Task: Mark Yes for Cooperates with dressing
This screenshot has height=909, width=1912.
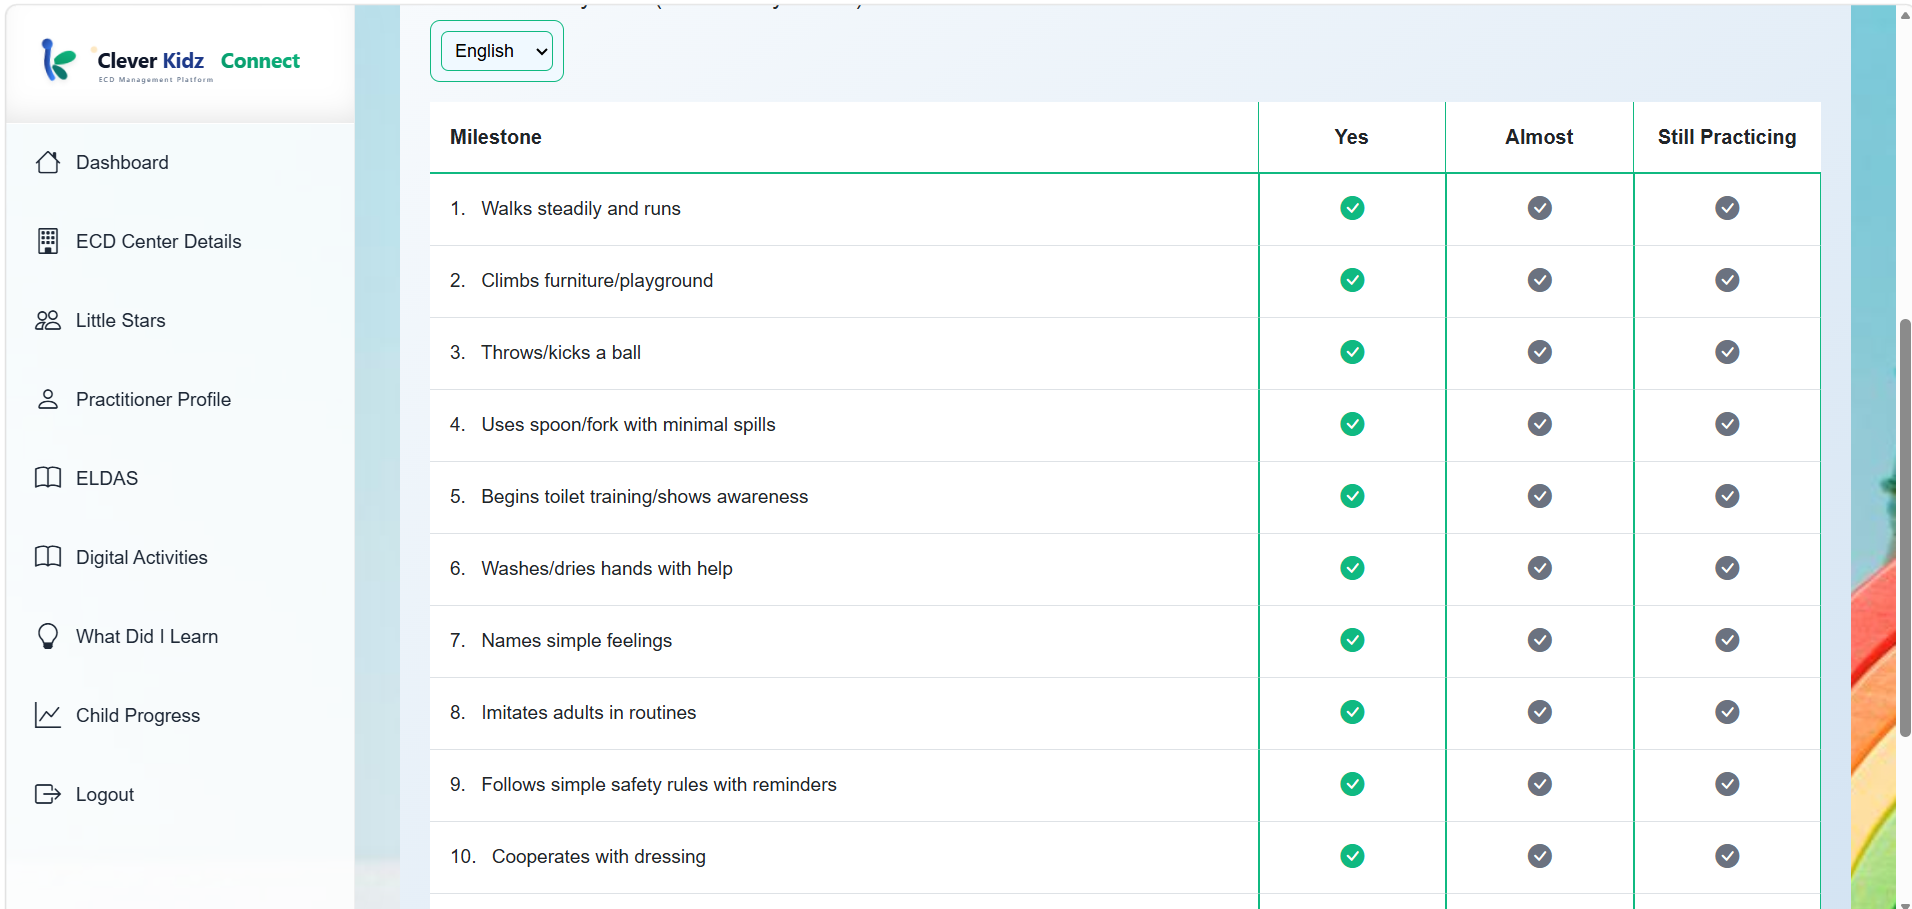Action: [1352, 856]
